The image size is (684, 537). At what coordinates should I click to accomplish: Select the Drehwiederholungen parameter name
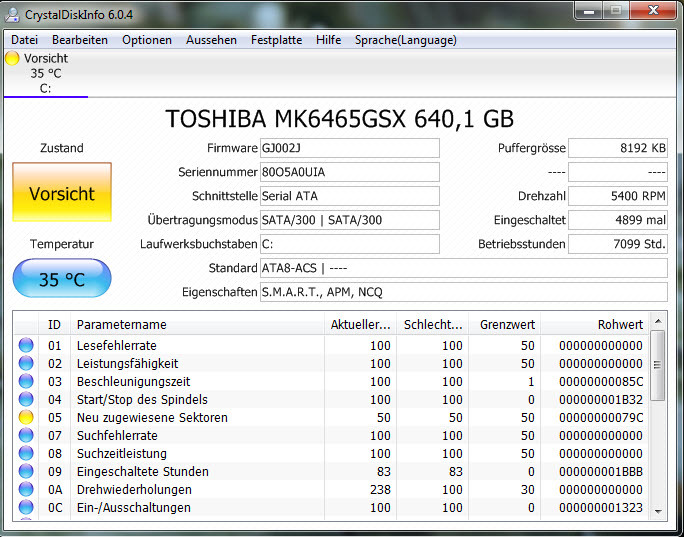pos(134,489)
